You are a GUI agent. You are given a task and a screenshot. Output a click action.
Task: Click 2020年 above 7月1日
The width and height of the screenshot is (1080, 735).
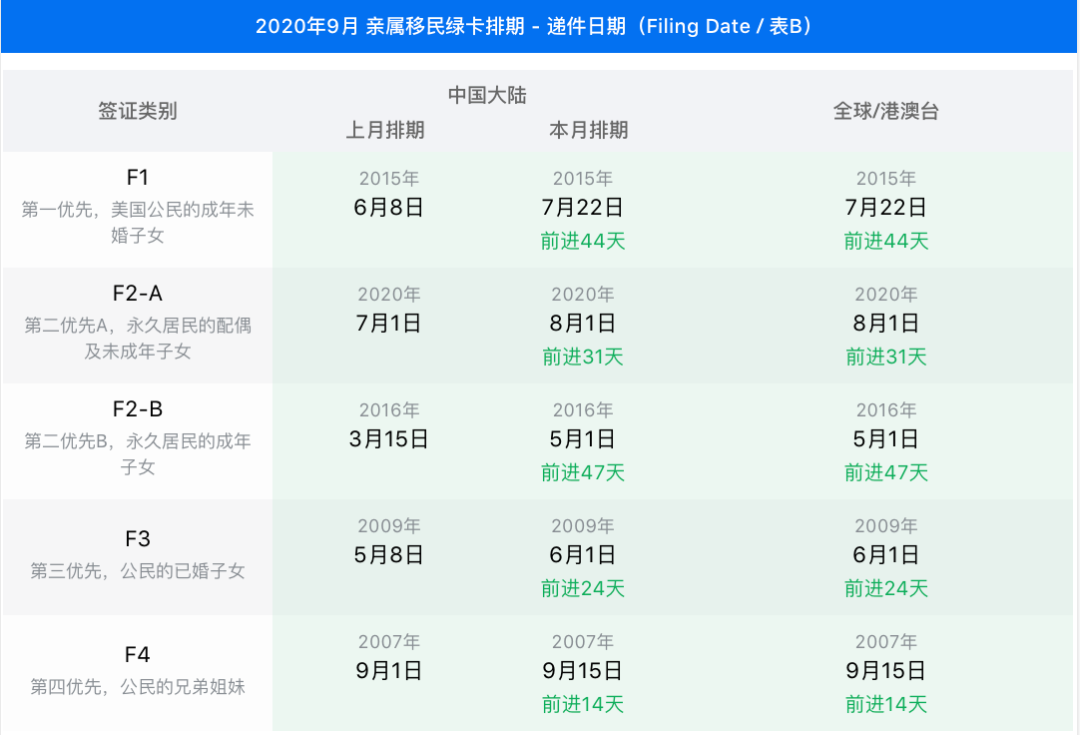tap(388, 294)
